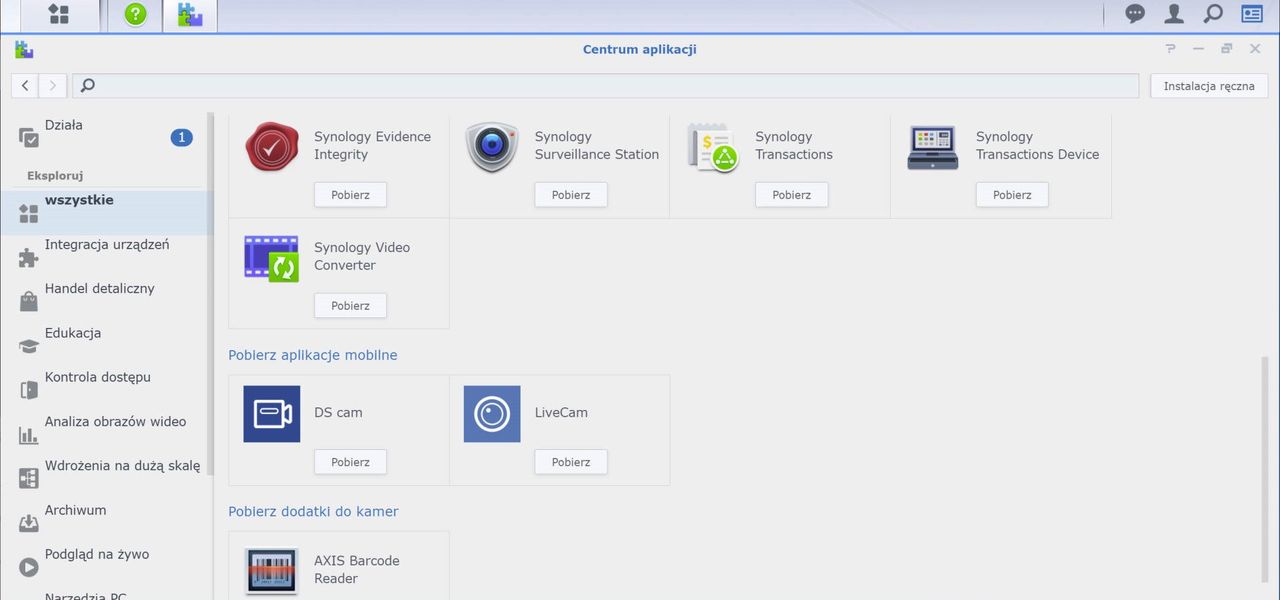Click Pobierz for Synology Transactions
1280x600 pixels.
pos(791,195)
